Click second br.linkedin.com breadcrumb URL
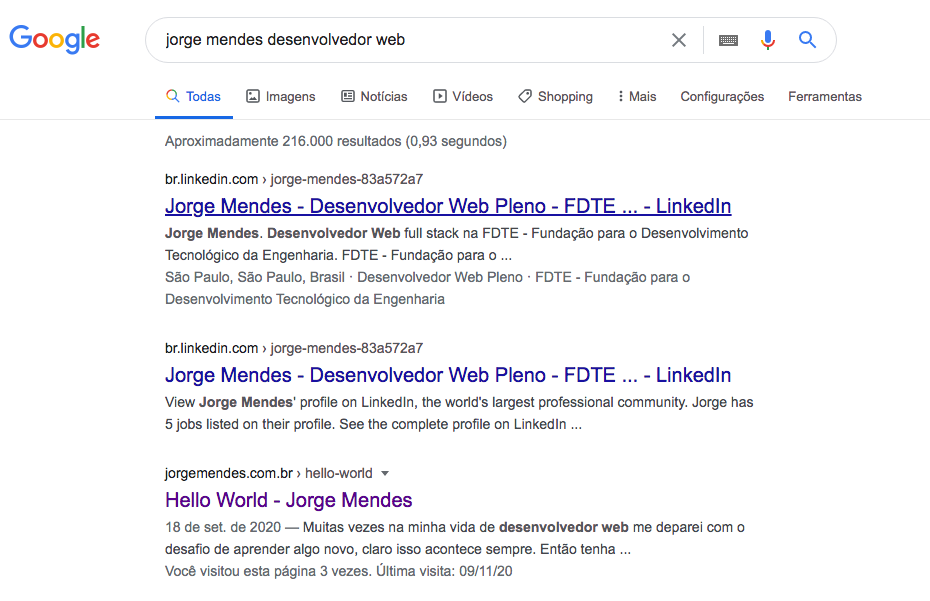This screenshot has height=601, width=930. (294, 348)
